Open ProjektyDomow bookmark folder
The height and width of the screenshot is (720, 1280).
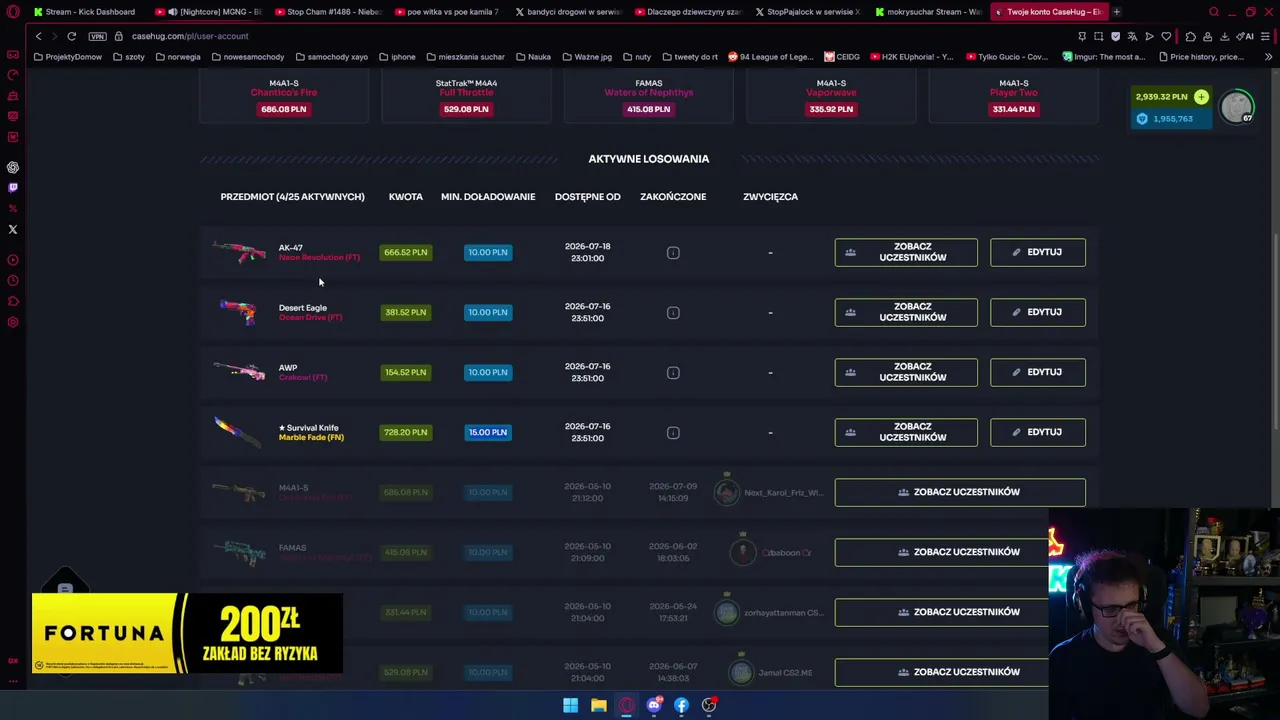tap(68, 57)
